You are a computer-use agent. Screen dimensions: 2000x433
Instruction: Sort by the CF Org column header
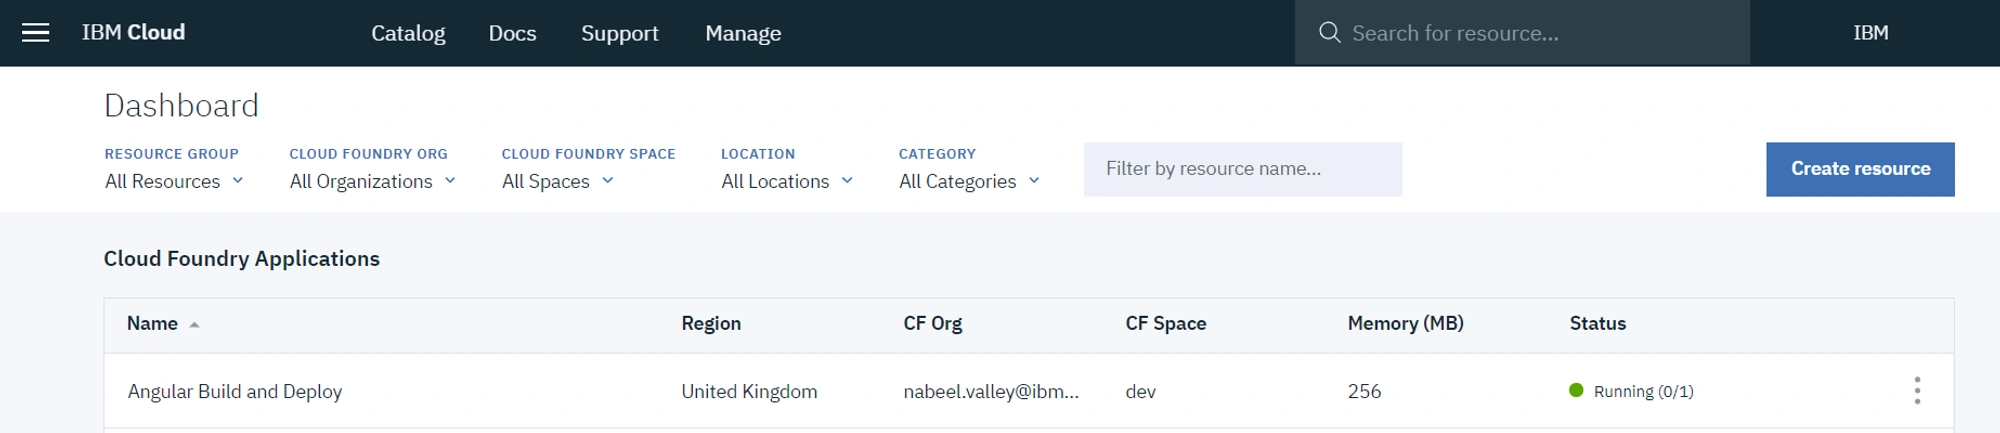pyautogui.click(x=933, y=324)
